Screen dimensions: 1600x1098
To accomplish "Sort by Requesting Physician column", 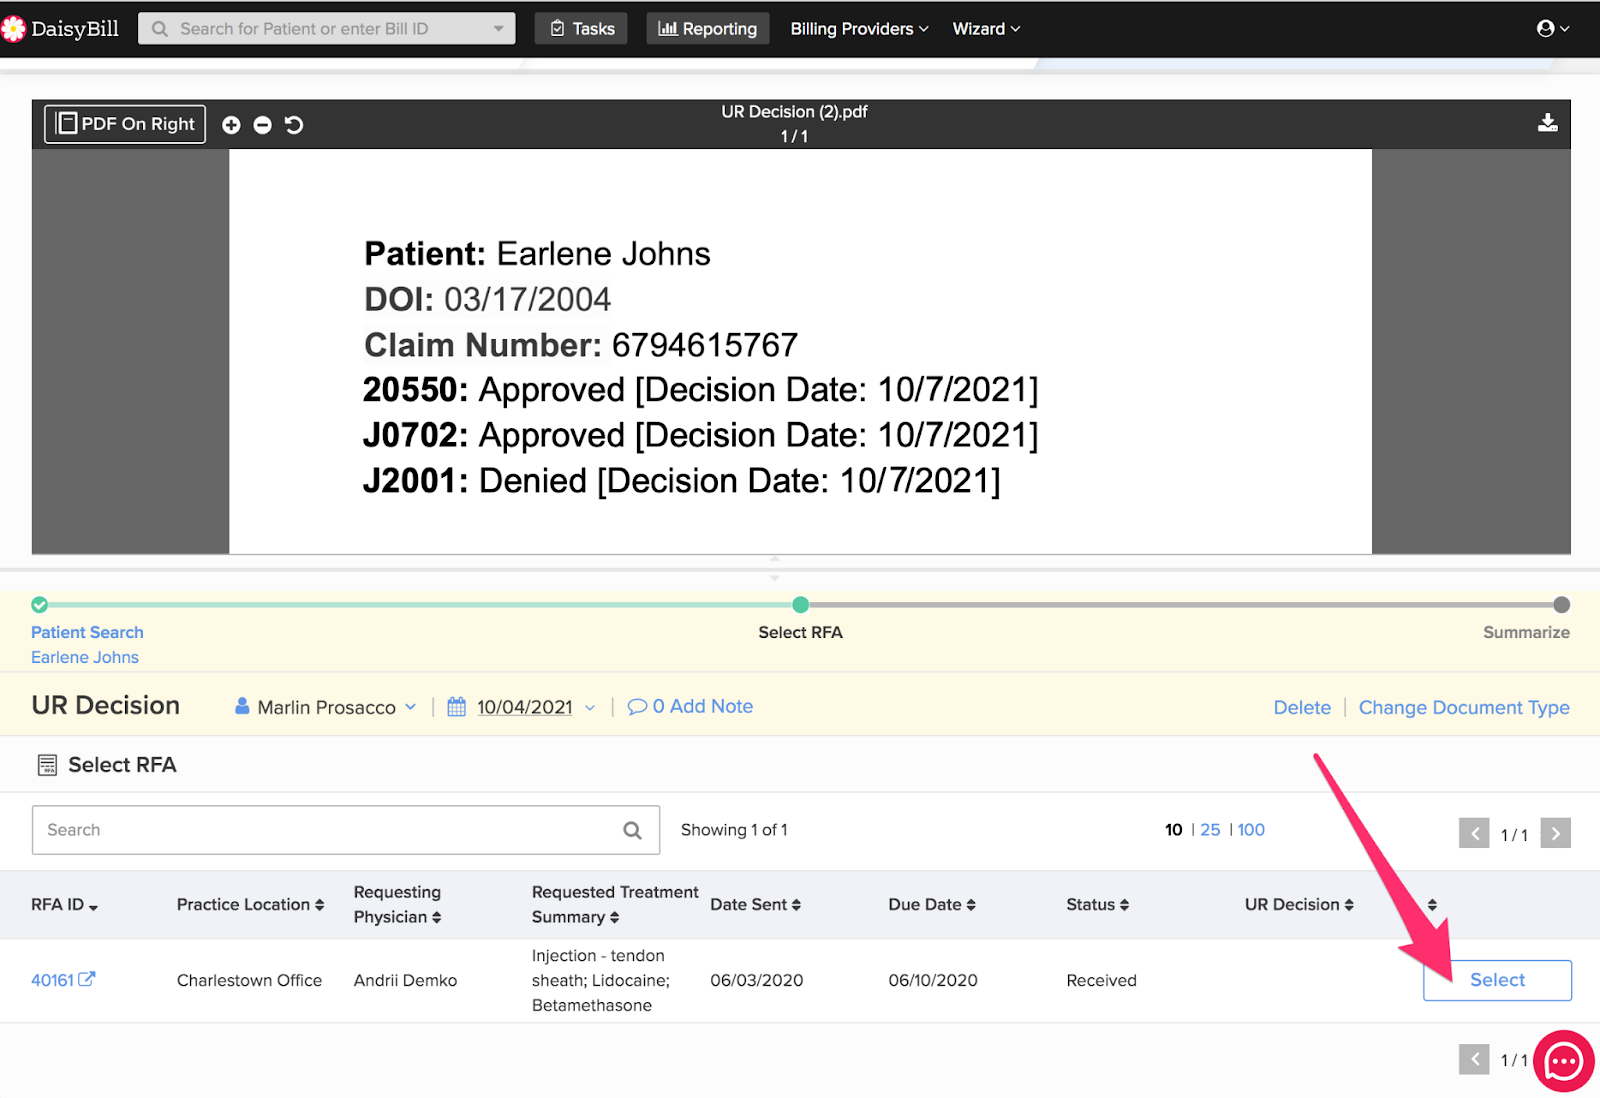I will click(x=397, y=905).
